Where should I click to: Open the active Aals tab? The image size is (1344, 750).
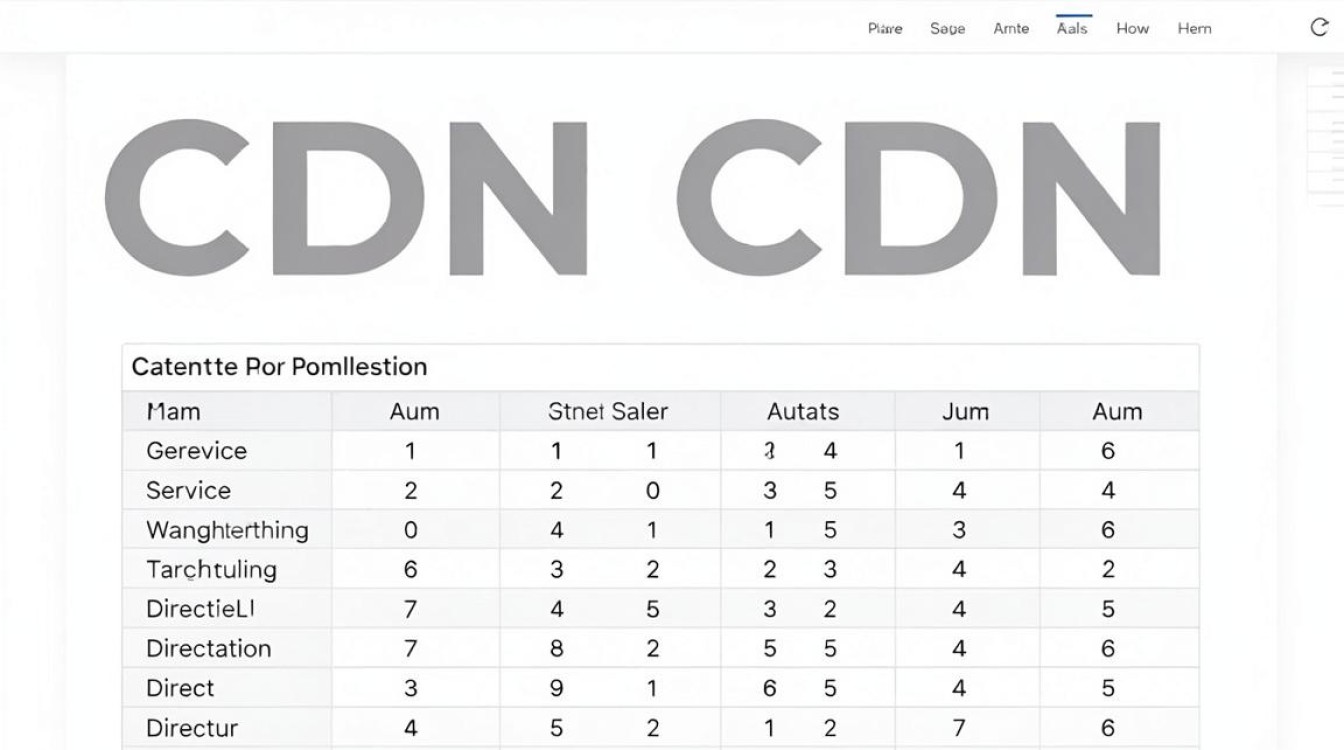point(1072,29)
